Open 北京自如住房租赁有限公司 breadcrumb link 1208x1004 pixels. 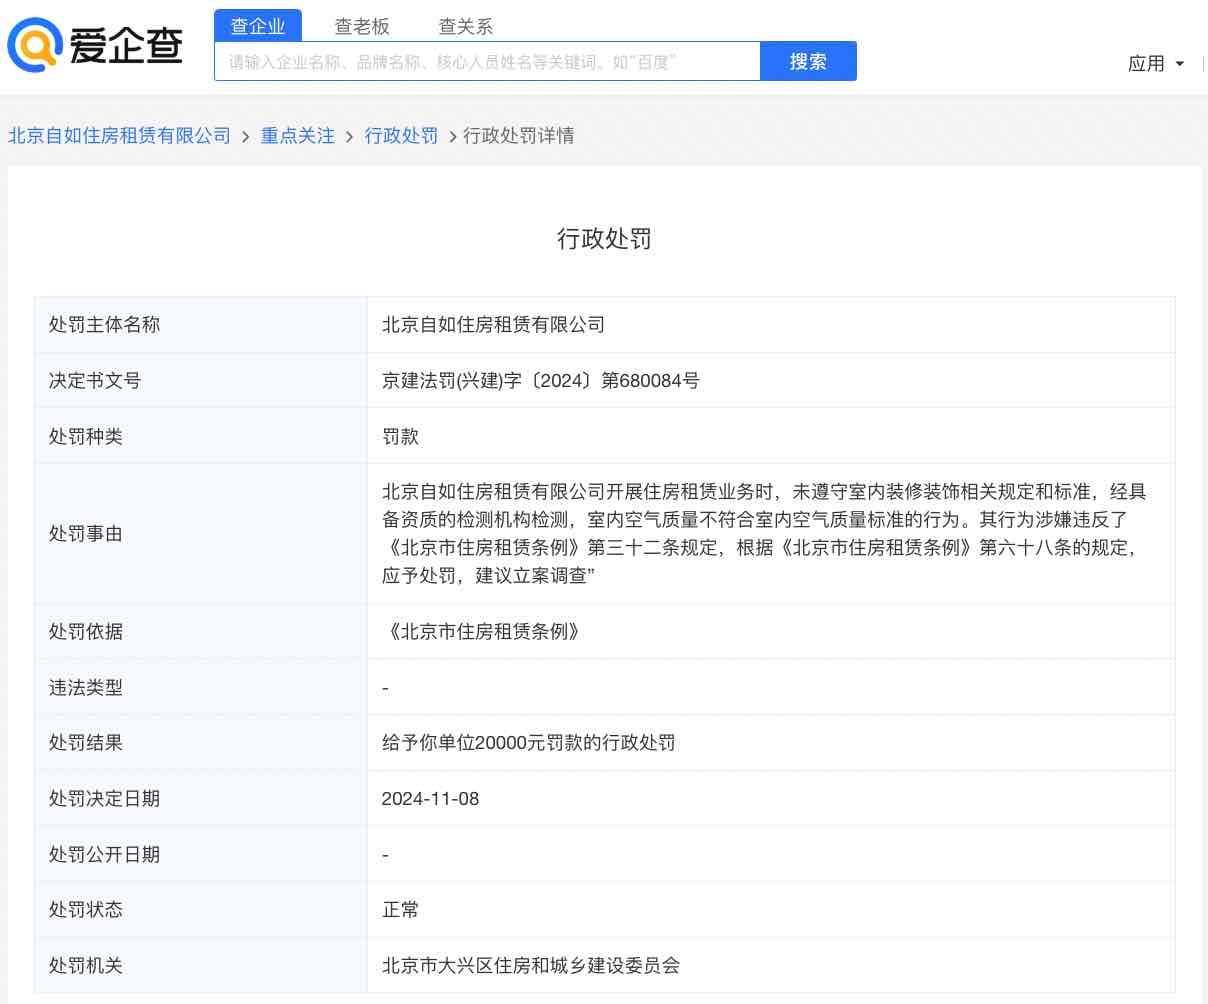tap(119, 135)
